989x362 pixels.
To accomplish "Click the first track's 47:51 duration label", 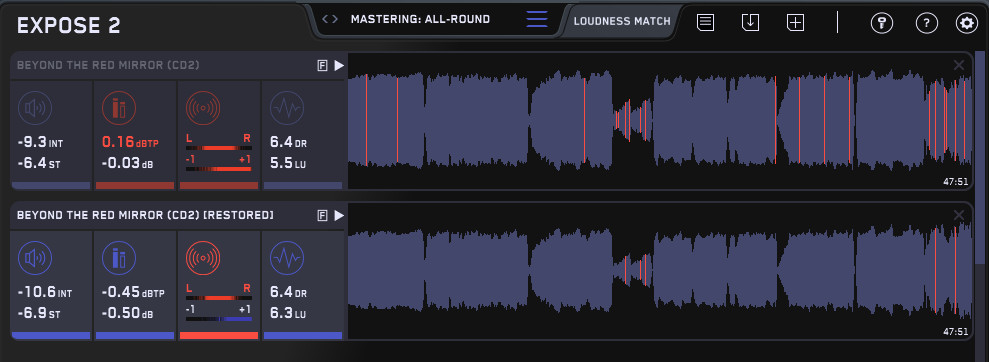I will point(955,182).
